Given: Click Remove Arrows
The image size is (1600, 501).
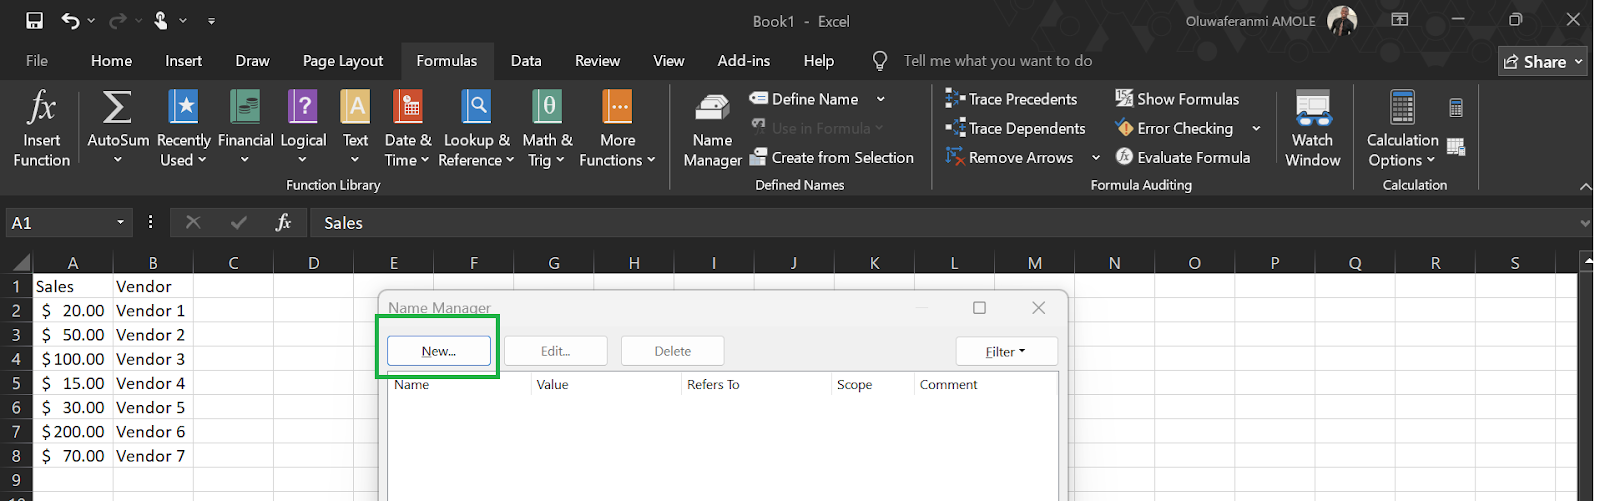Looking at the screenshot, I should pyautogui.click(x=1009, y=157).
